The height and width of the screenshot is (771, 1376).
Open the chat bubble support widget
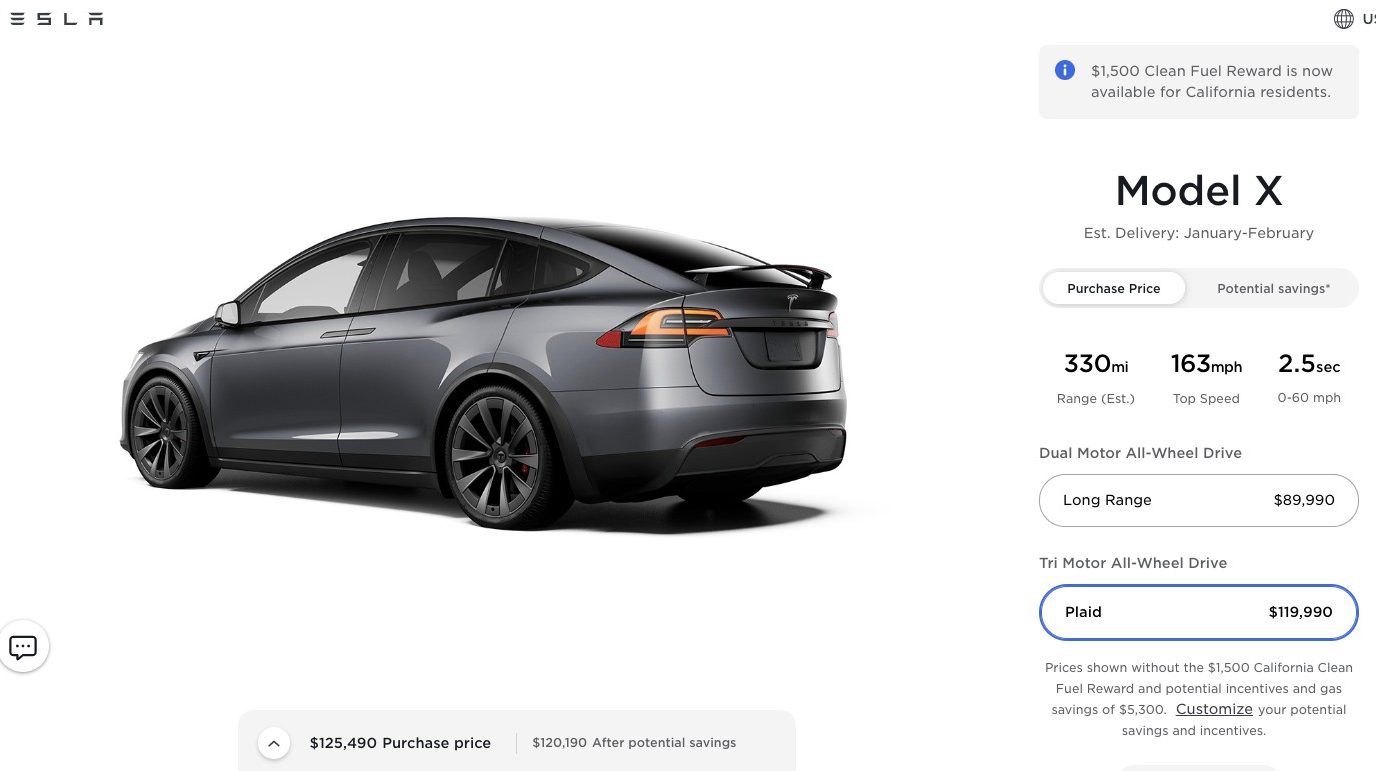point(23,647)
